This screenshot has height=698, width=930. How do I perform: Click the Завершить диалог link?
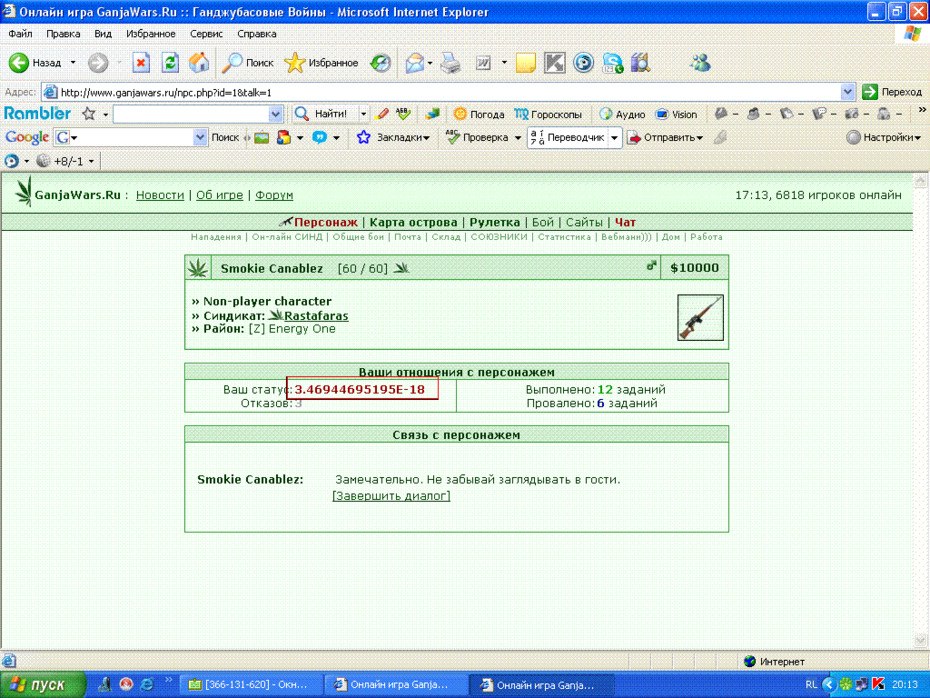click(391, 495)
